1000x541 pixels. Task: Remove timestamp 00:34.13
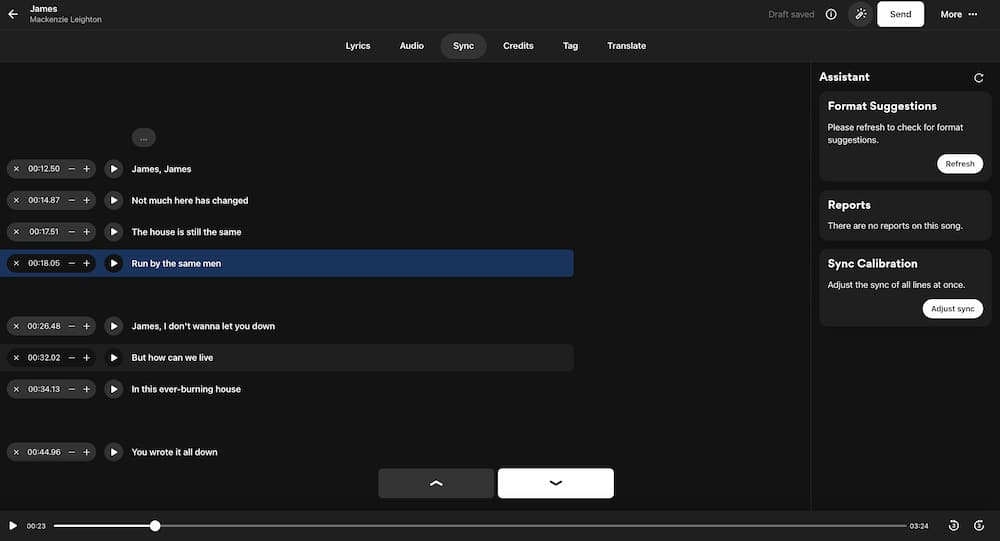[x=17, y=389]
